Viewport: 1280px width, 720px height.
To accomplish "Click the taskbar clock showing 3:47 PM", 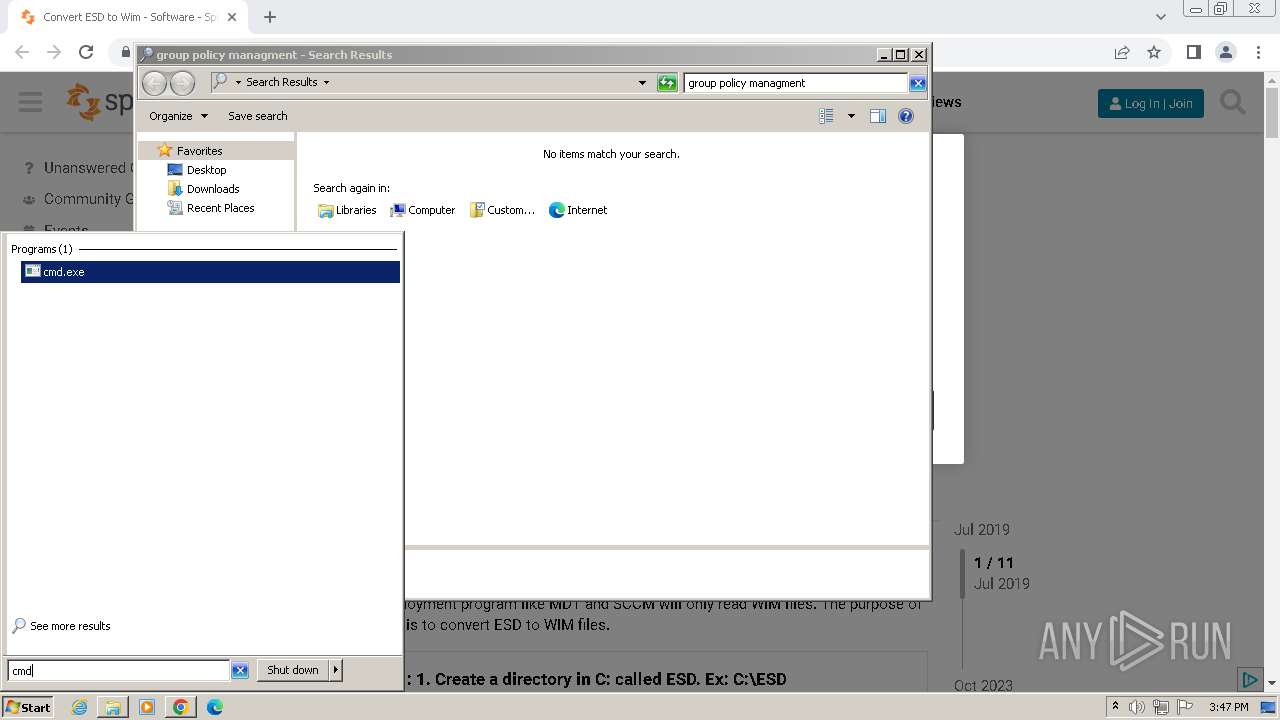I will click(x=1228, y=707).
